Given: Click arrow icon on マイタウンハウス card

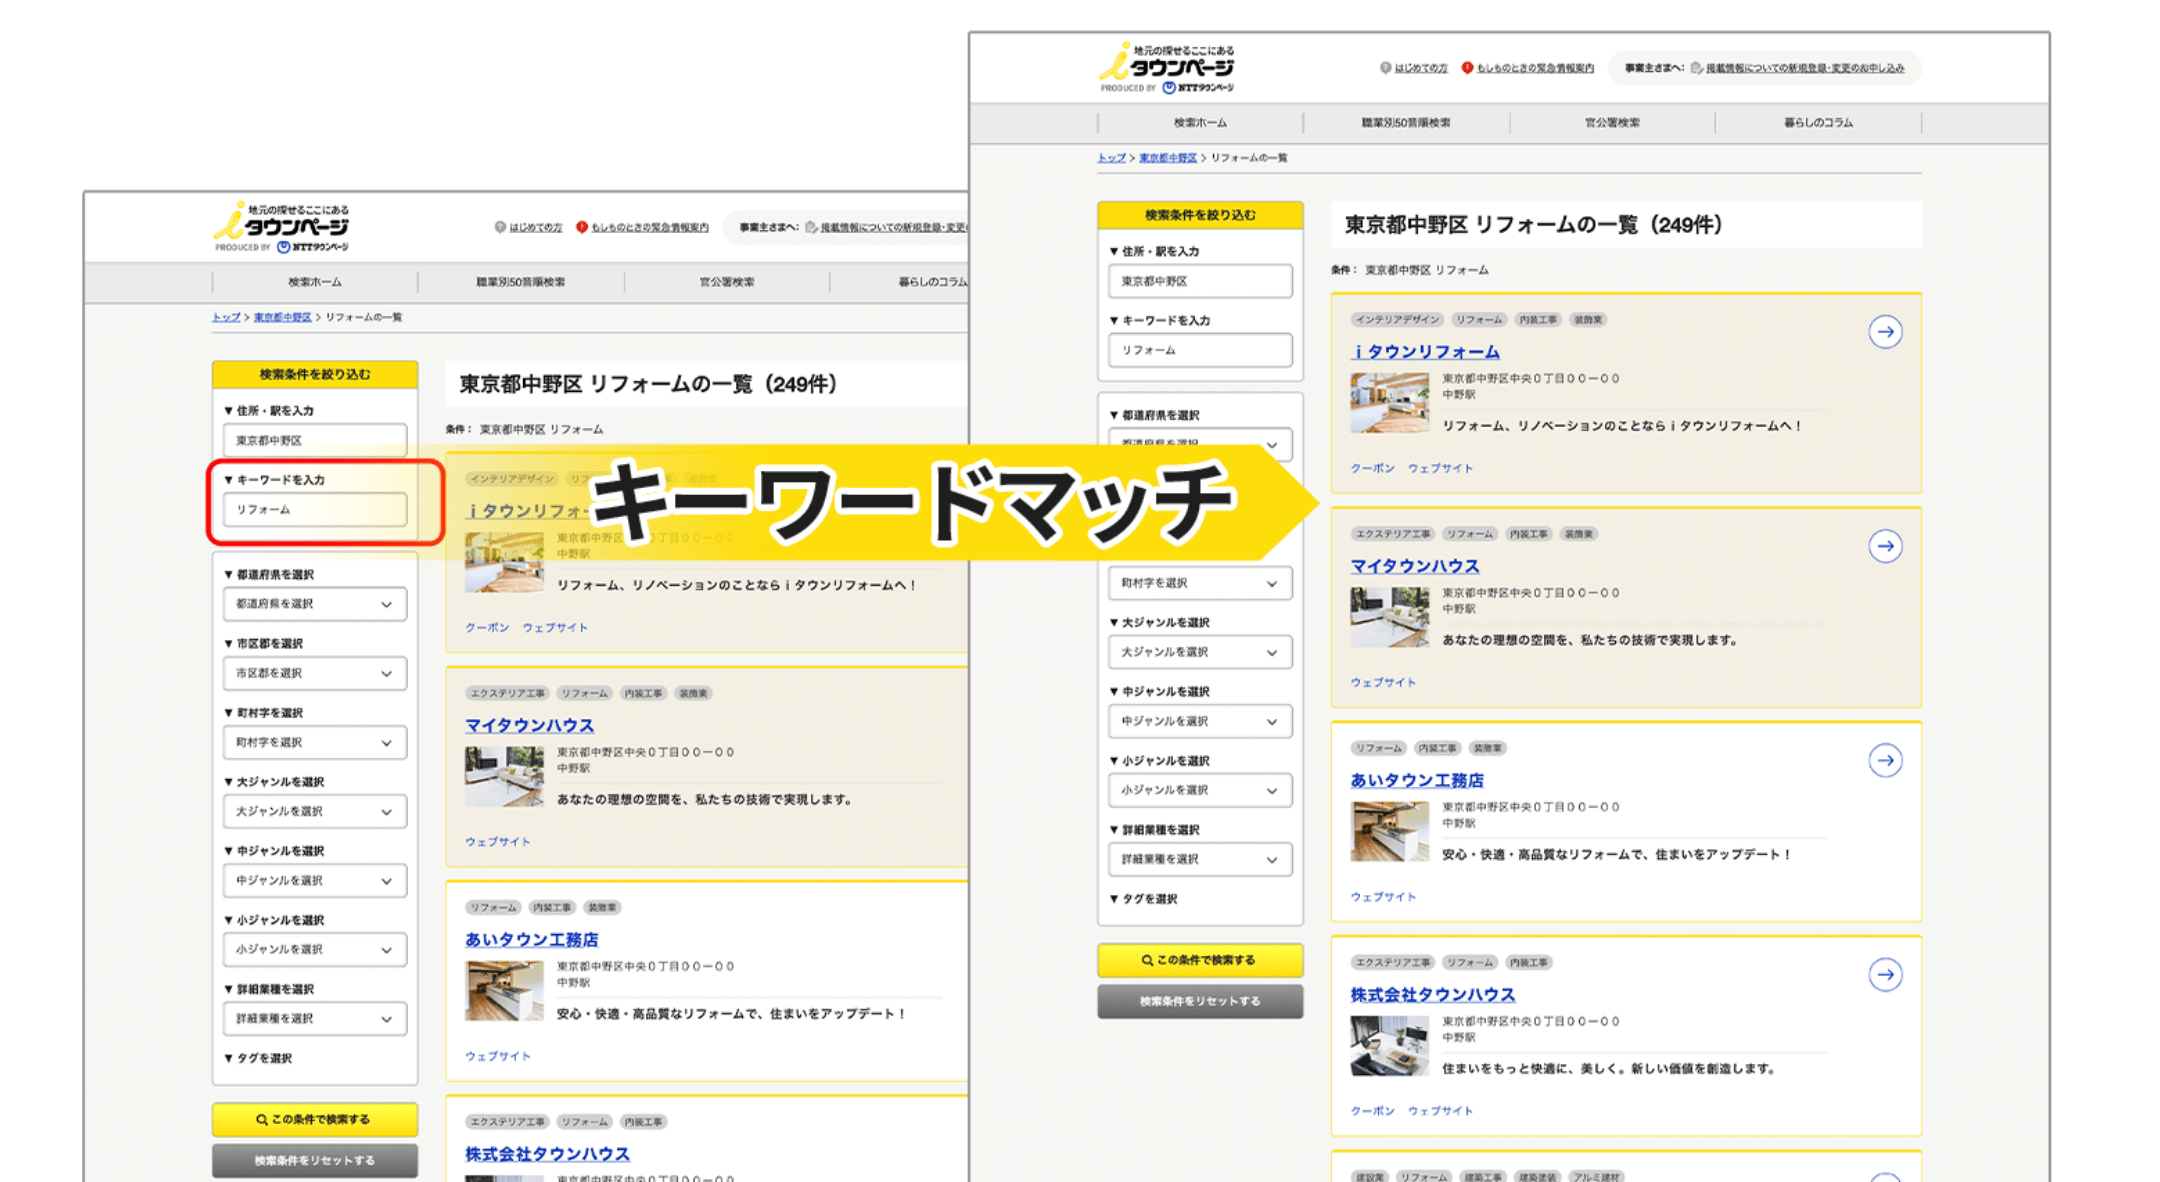Looking at the screenshot, I should pos(1885,546).
